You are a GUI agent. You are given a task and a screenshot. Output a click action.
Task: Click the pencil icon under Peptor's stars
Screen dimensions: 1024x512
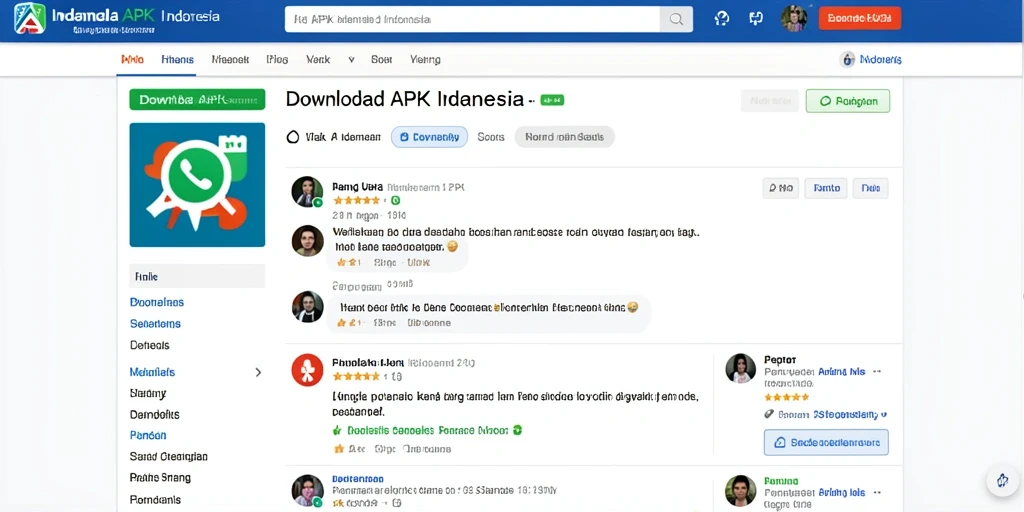(769, 414)
